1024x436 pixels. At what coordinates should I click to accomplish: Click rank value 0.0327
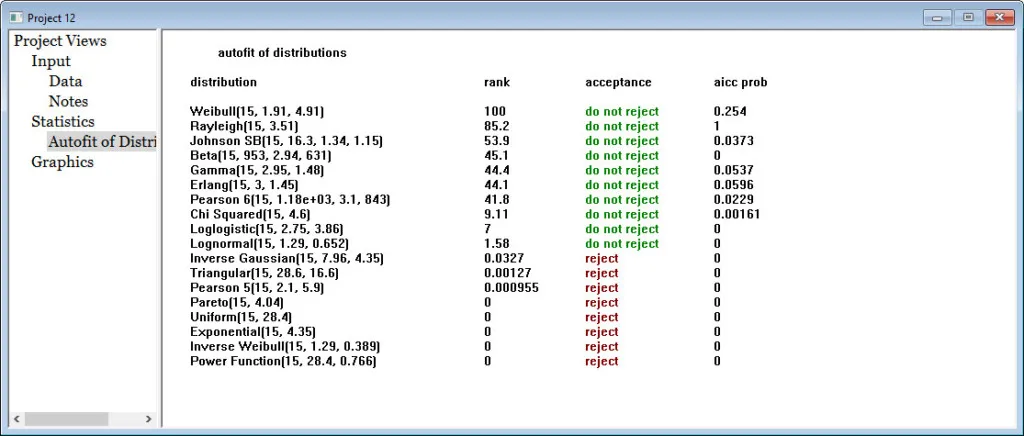(504, 258)
